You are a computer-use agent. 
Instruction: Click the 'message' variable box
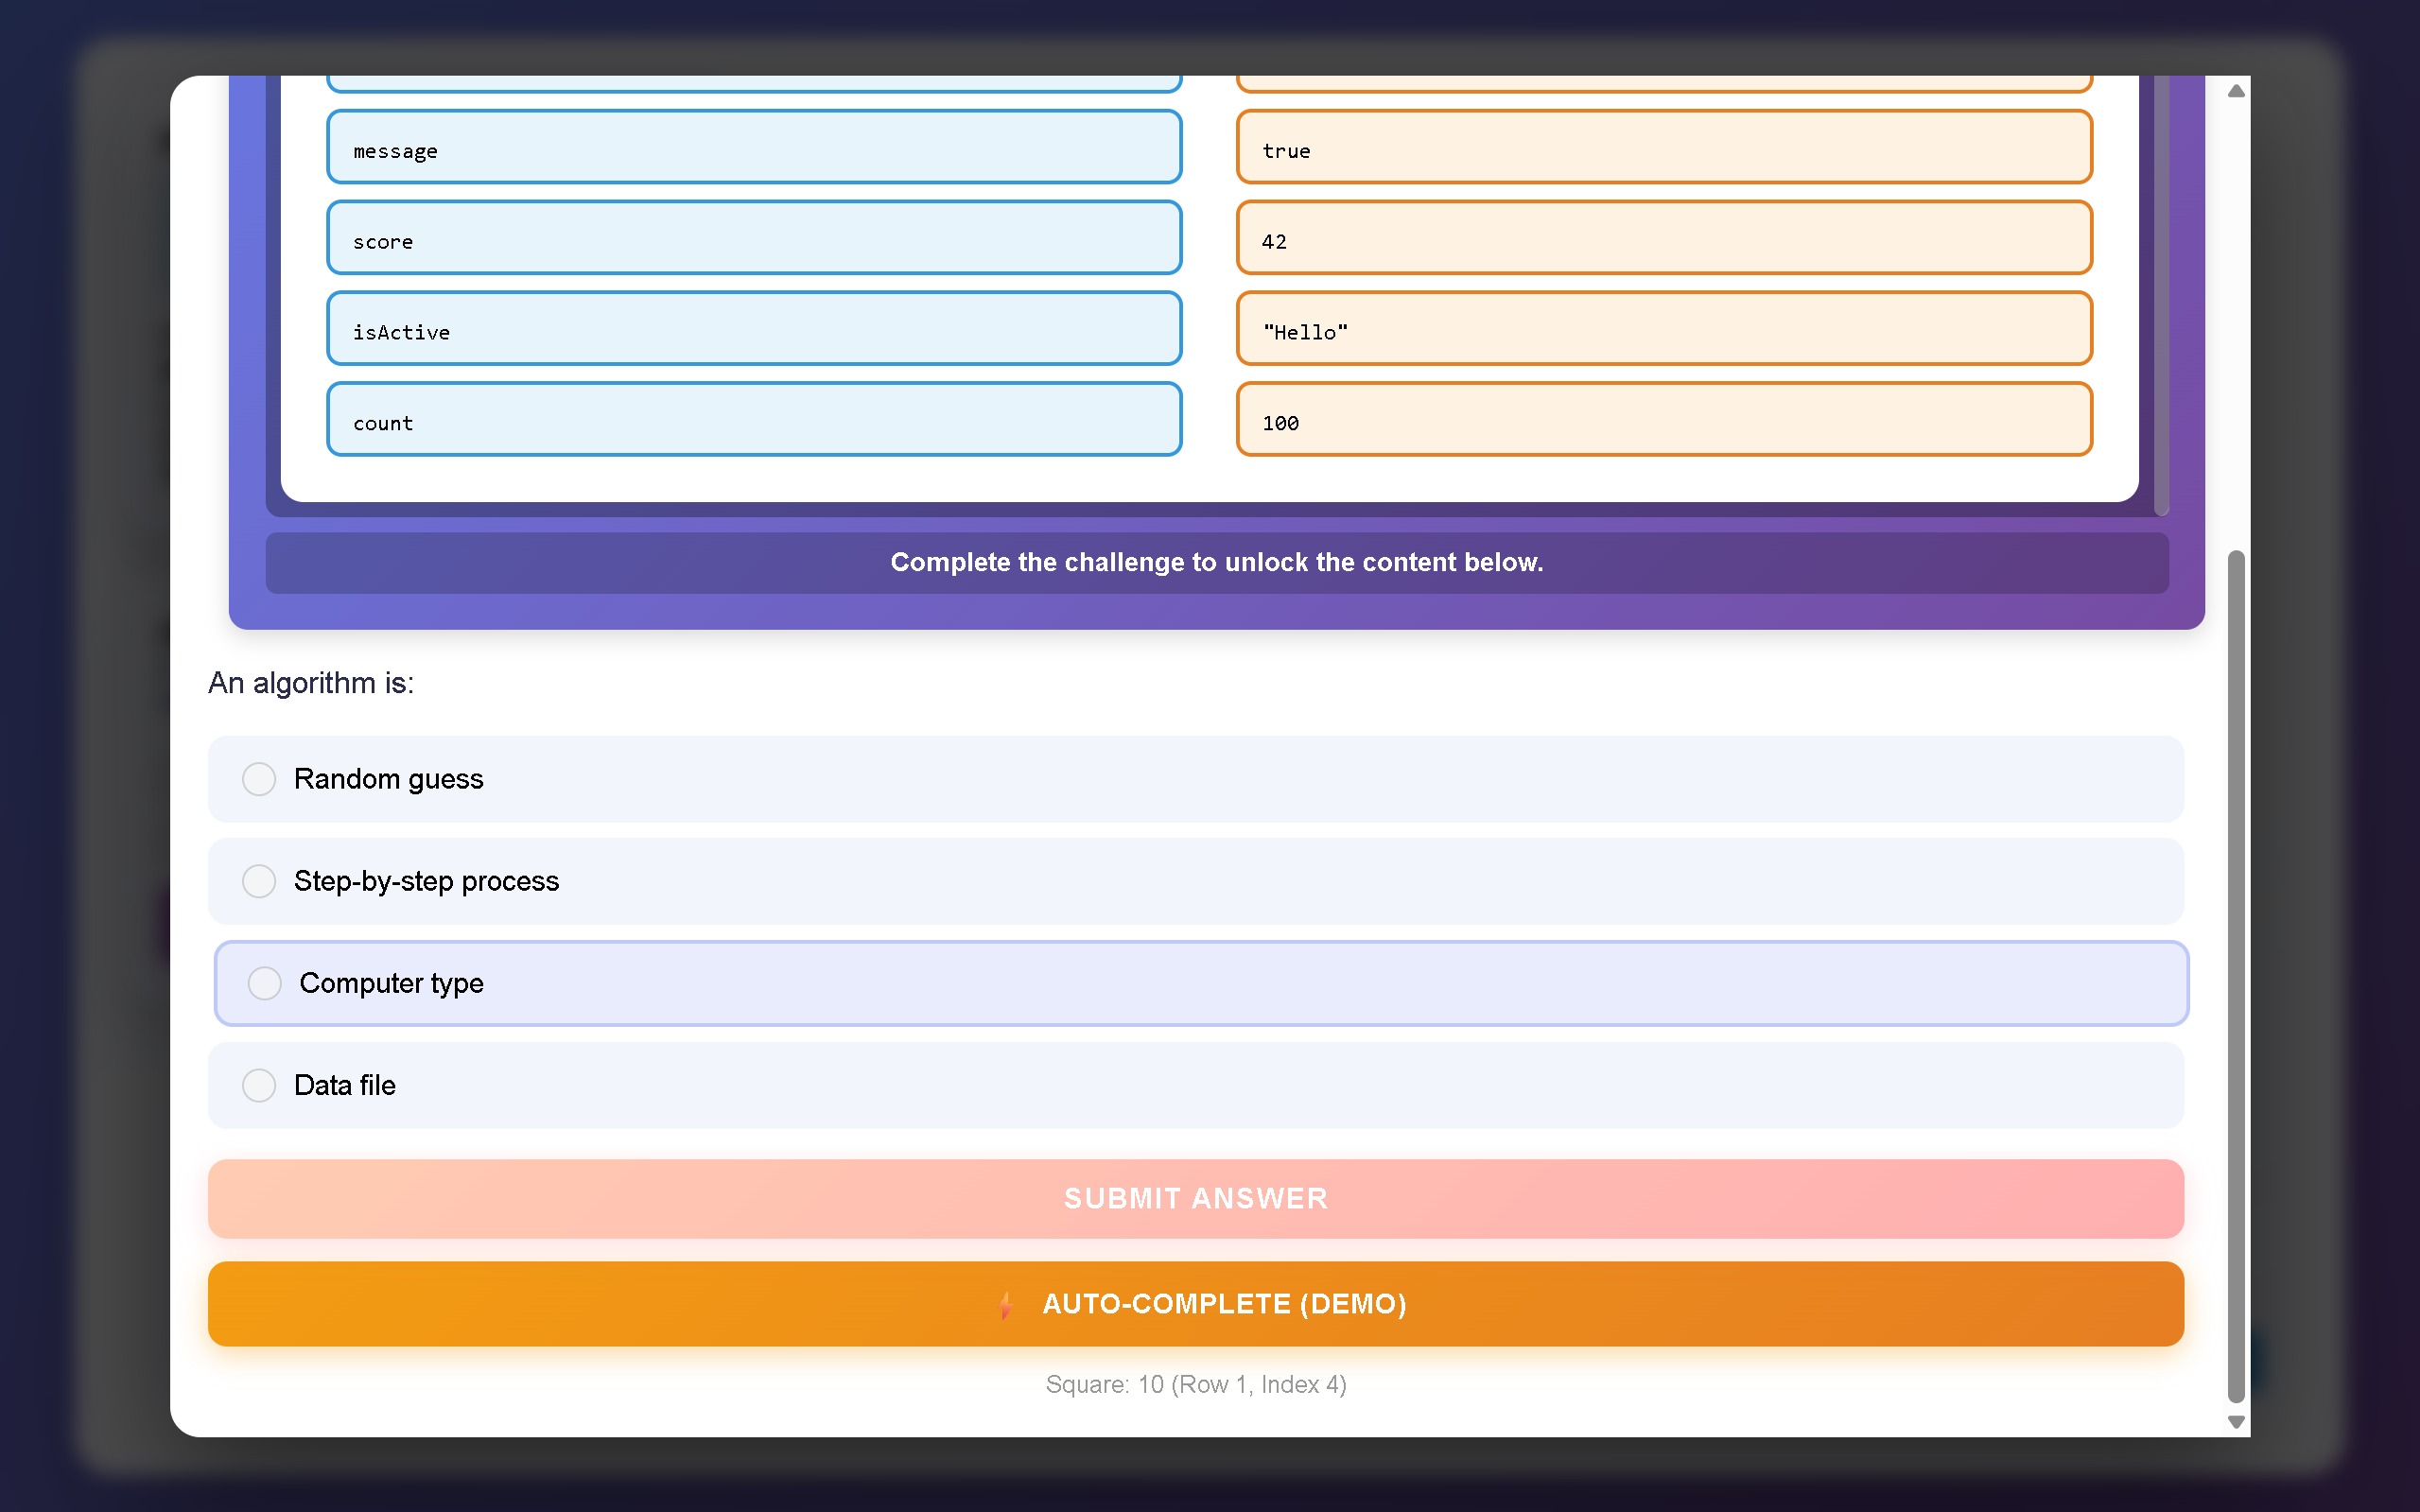[754, 147]
